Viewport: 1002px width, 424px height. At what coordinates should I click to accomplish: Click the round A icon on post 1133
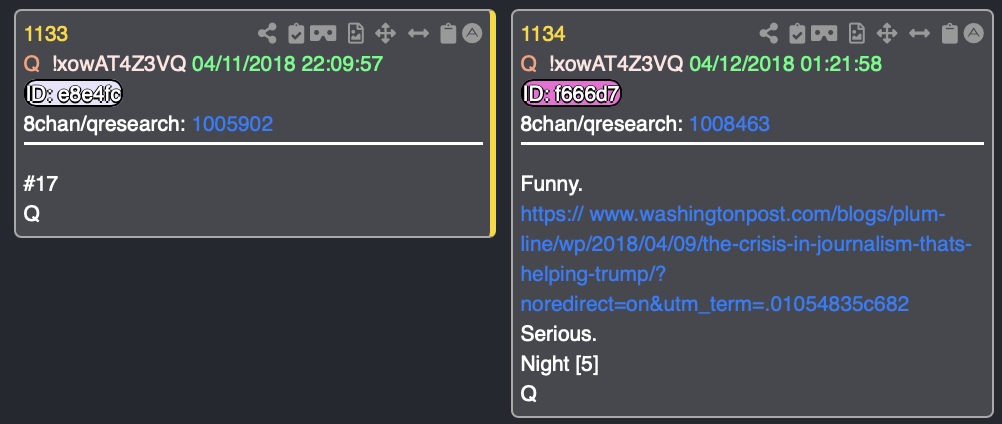(472, 33)
